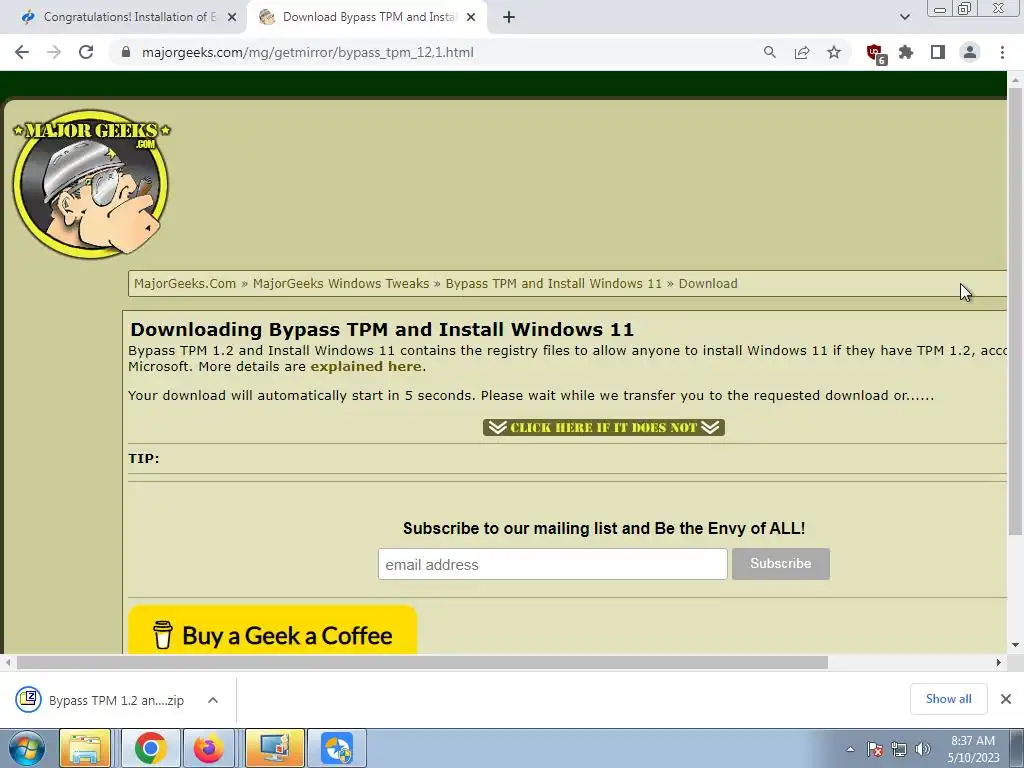1024x768 pixels.
Task: Show hidden system tray icons
Action: coord(850,749)
